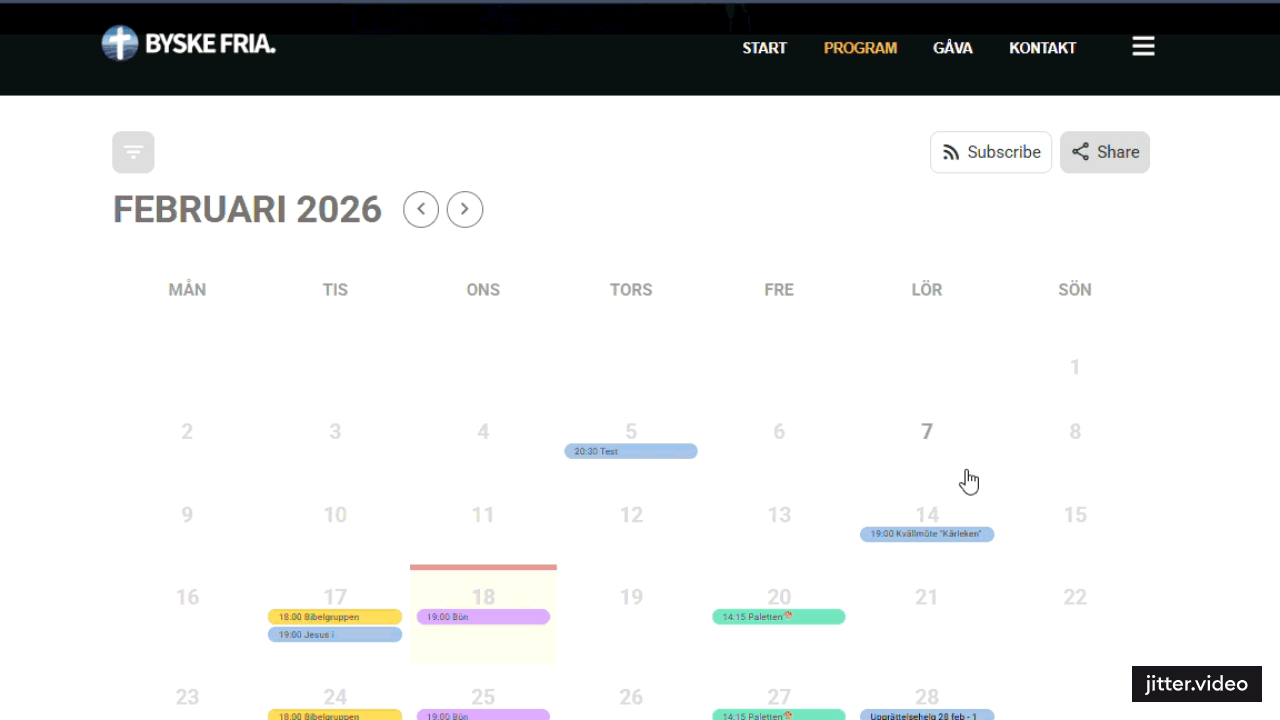Open the calendar filter icon button
This screenshot has width=1280, height=720.
pyautogui.click(x=133, y=152)
